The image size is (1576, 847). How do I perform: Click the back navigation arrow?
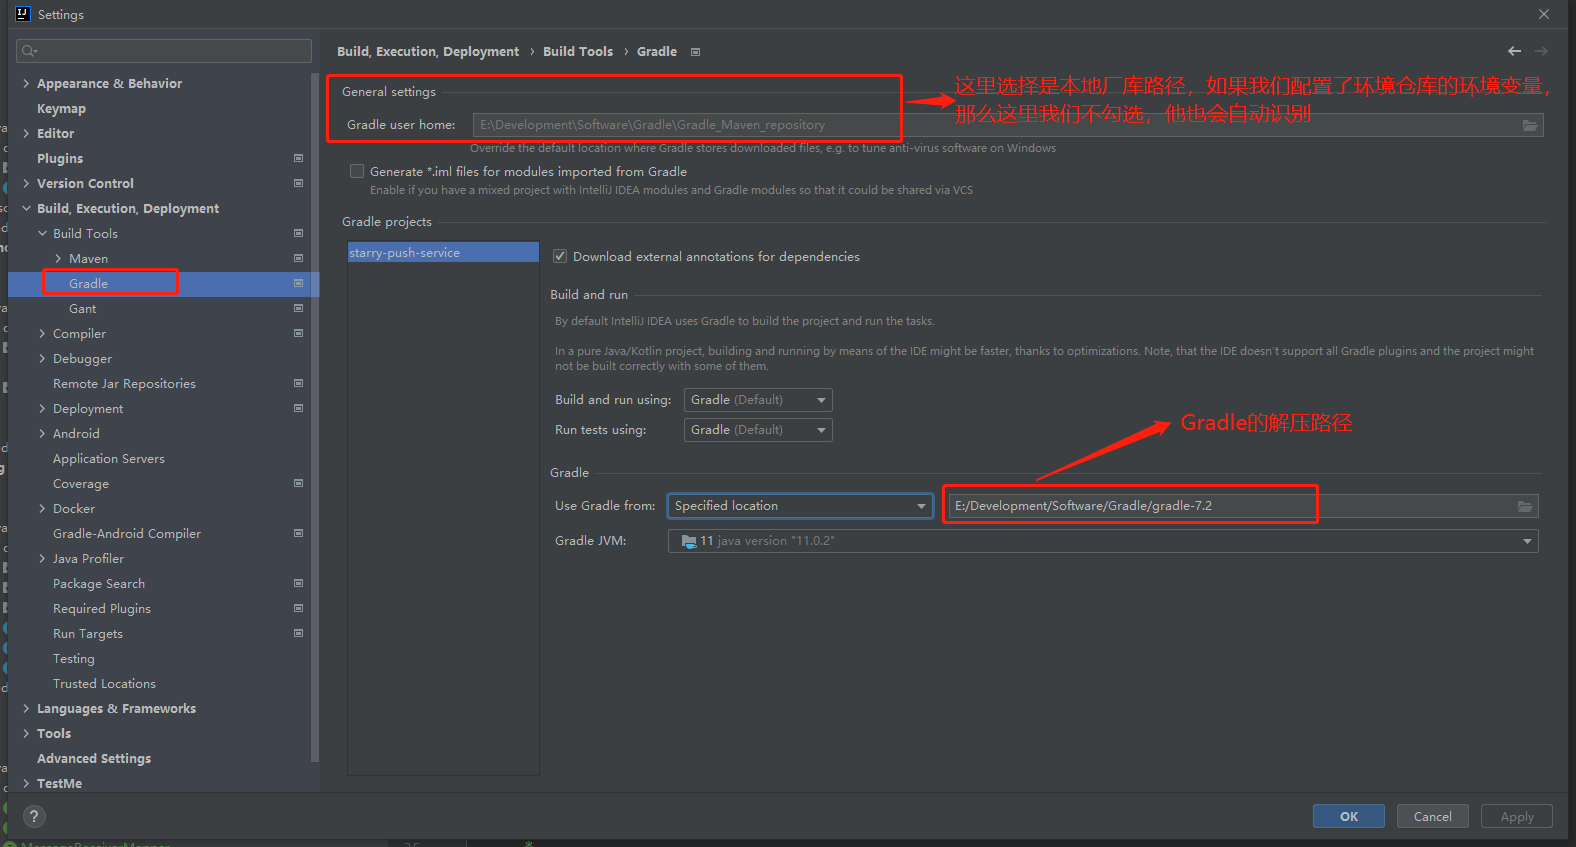1514,51
